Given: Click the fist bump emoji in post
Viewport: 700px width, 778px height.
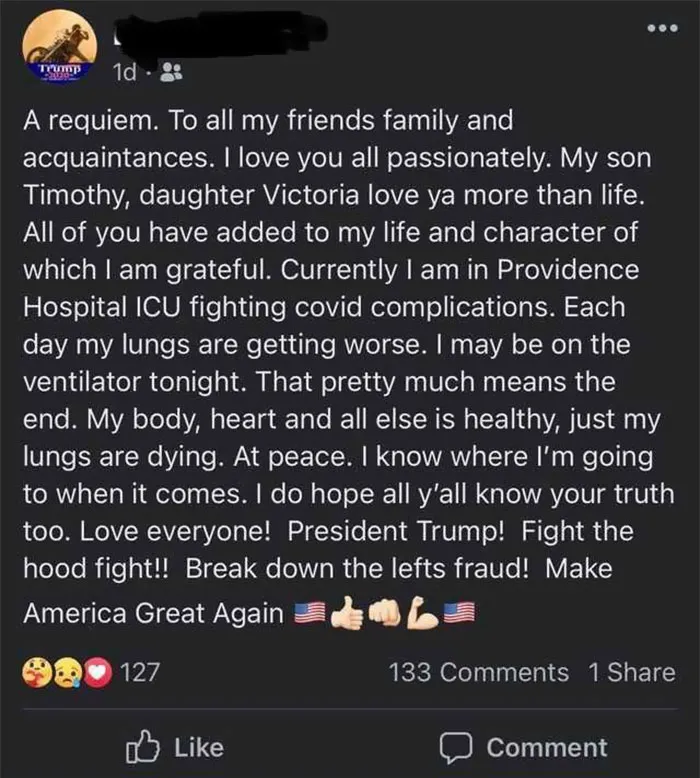Looking at the screenshot, I should coord(386,613).
